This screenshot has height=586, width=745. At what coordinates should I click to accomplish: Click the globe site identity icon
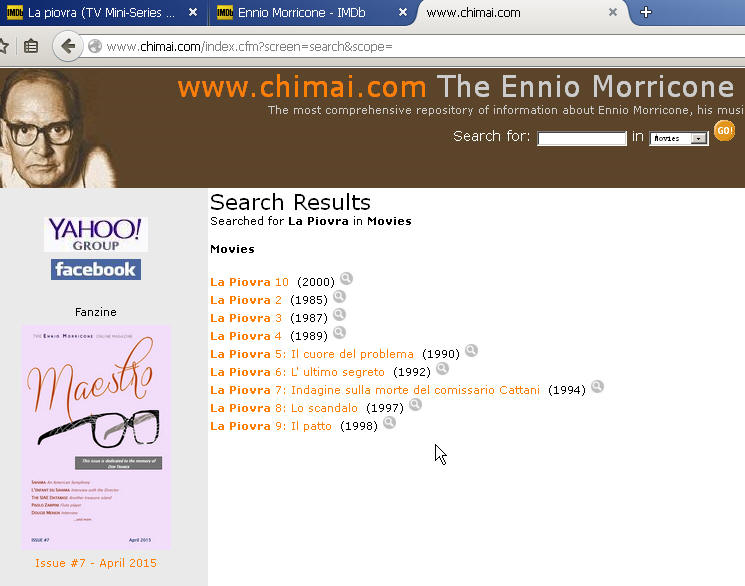click(95, 46)
